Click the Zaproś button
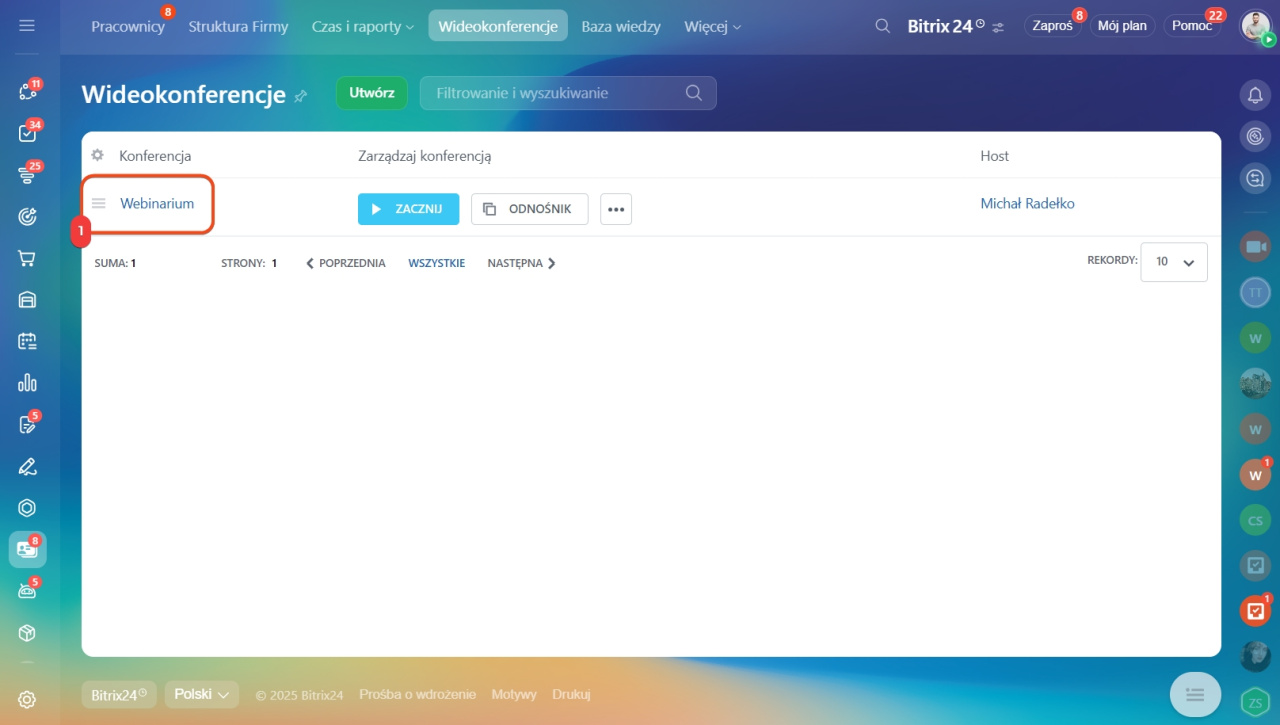1280x725 pixels. pyautogui.click(x=1052, y=26)
